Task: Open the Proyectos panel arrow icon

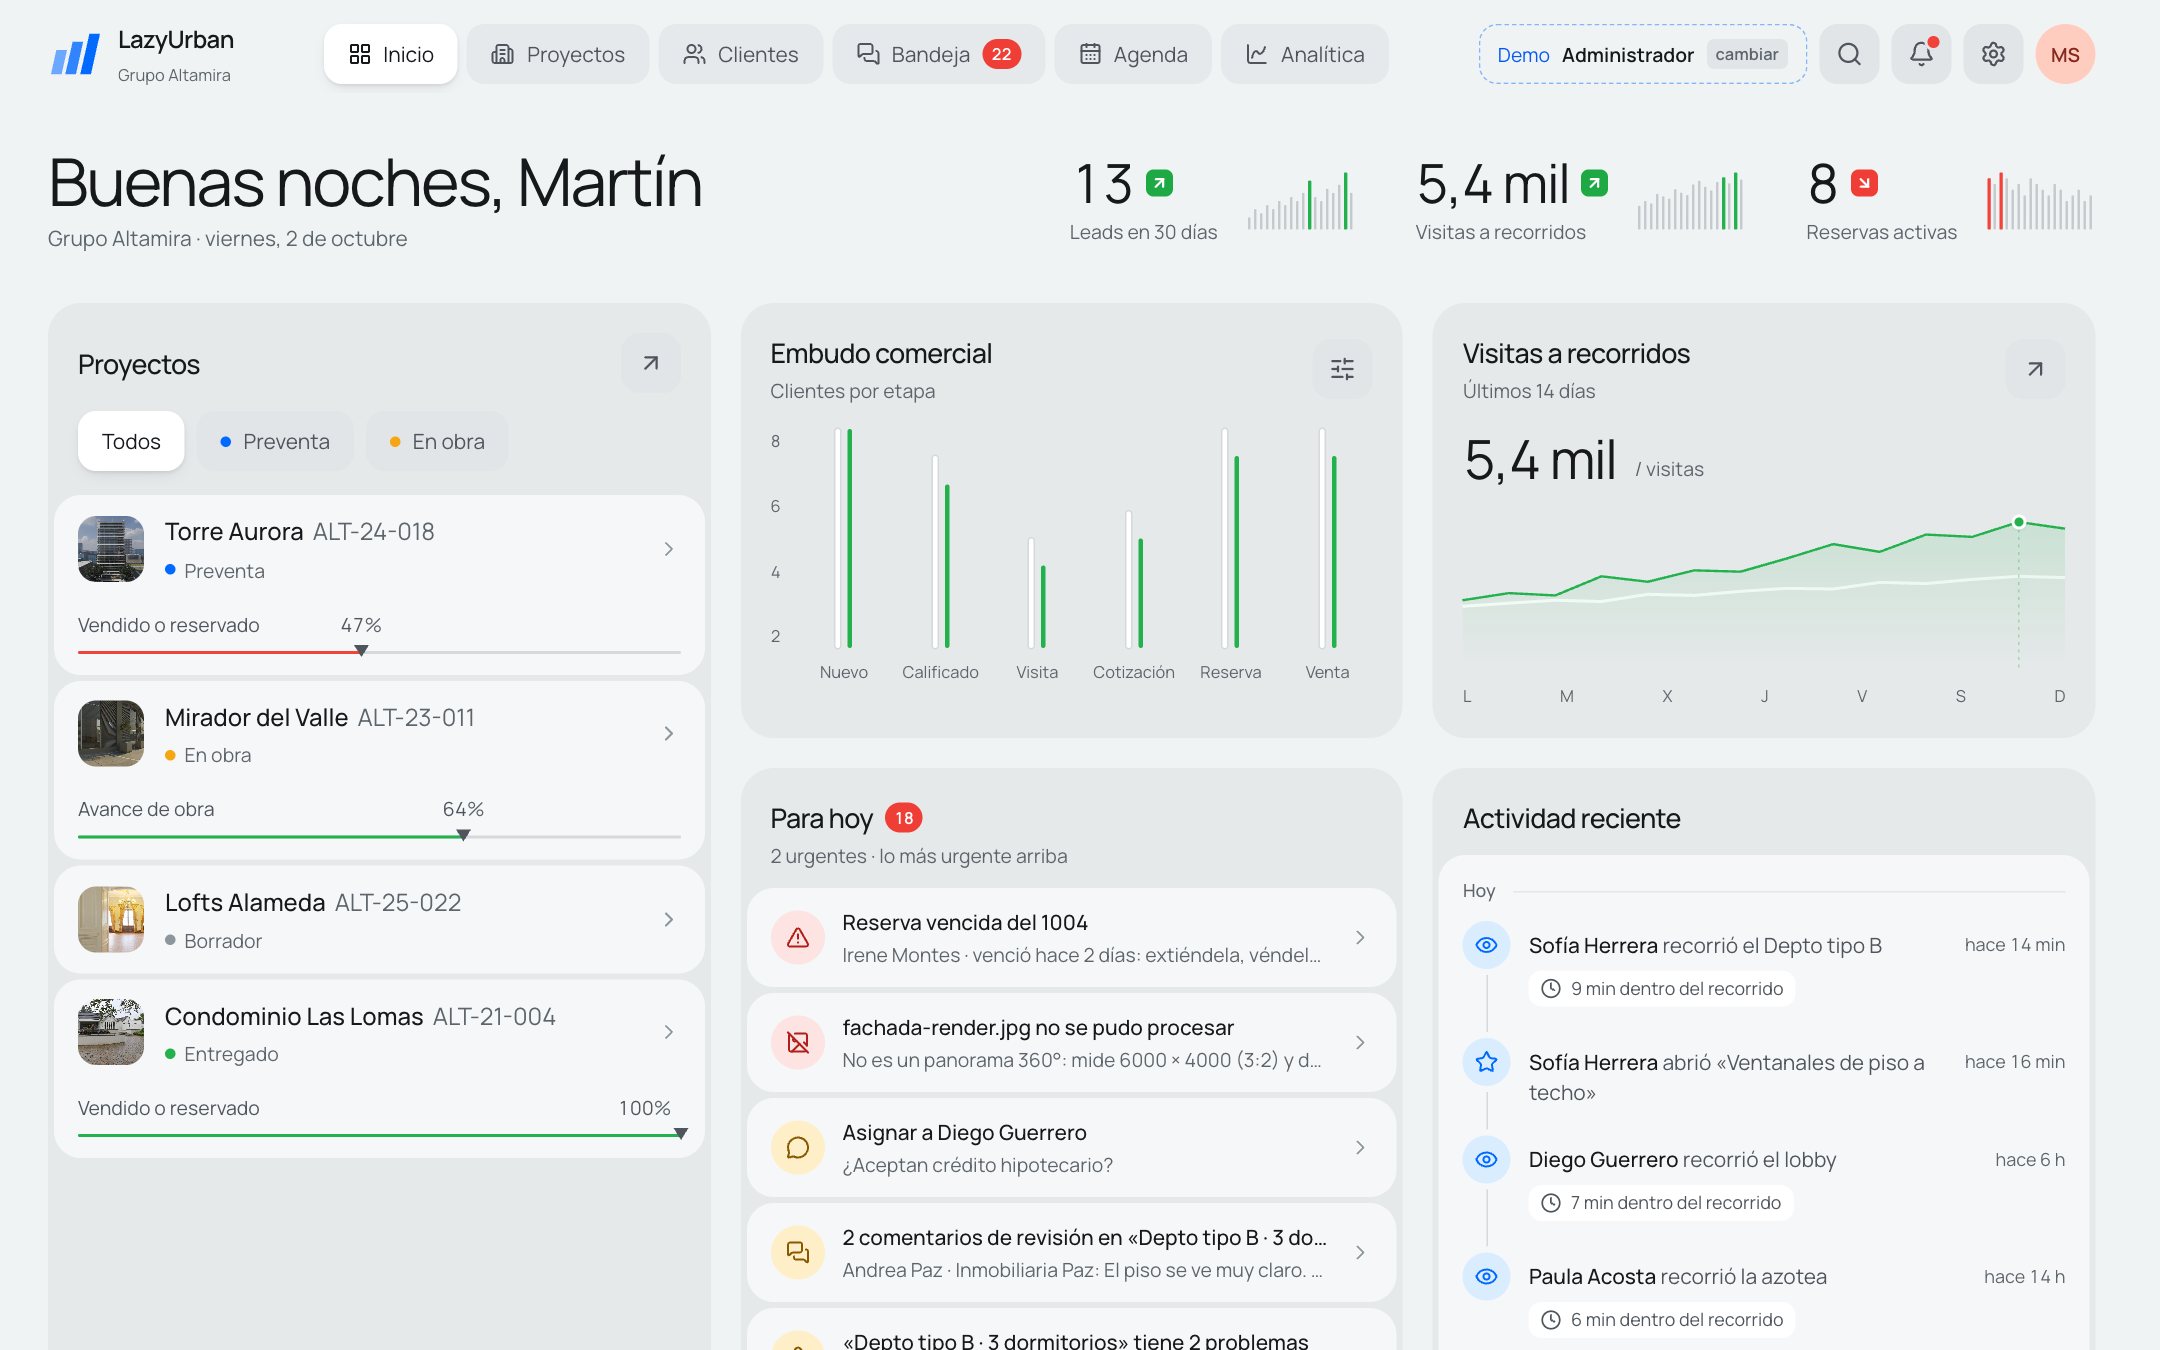Action: (651, 363)
